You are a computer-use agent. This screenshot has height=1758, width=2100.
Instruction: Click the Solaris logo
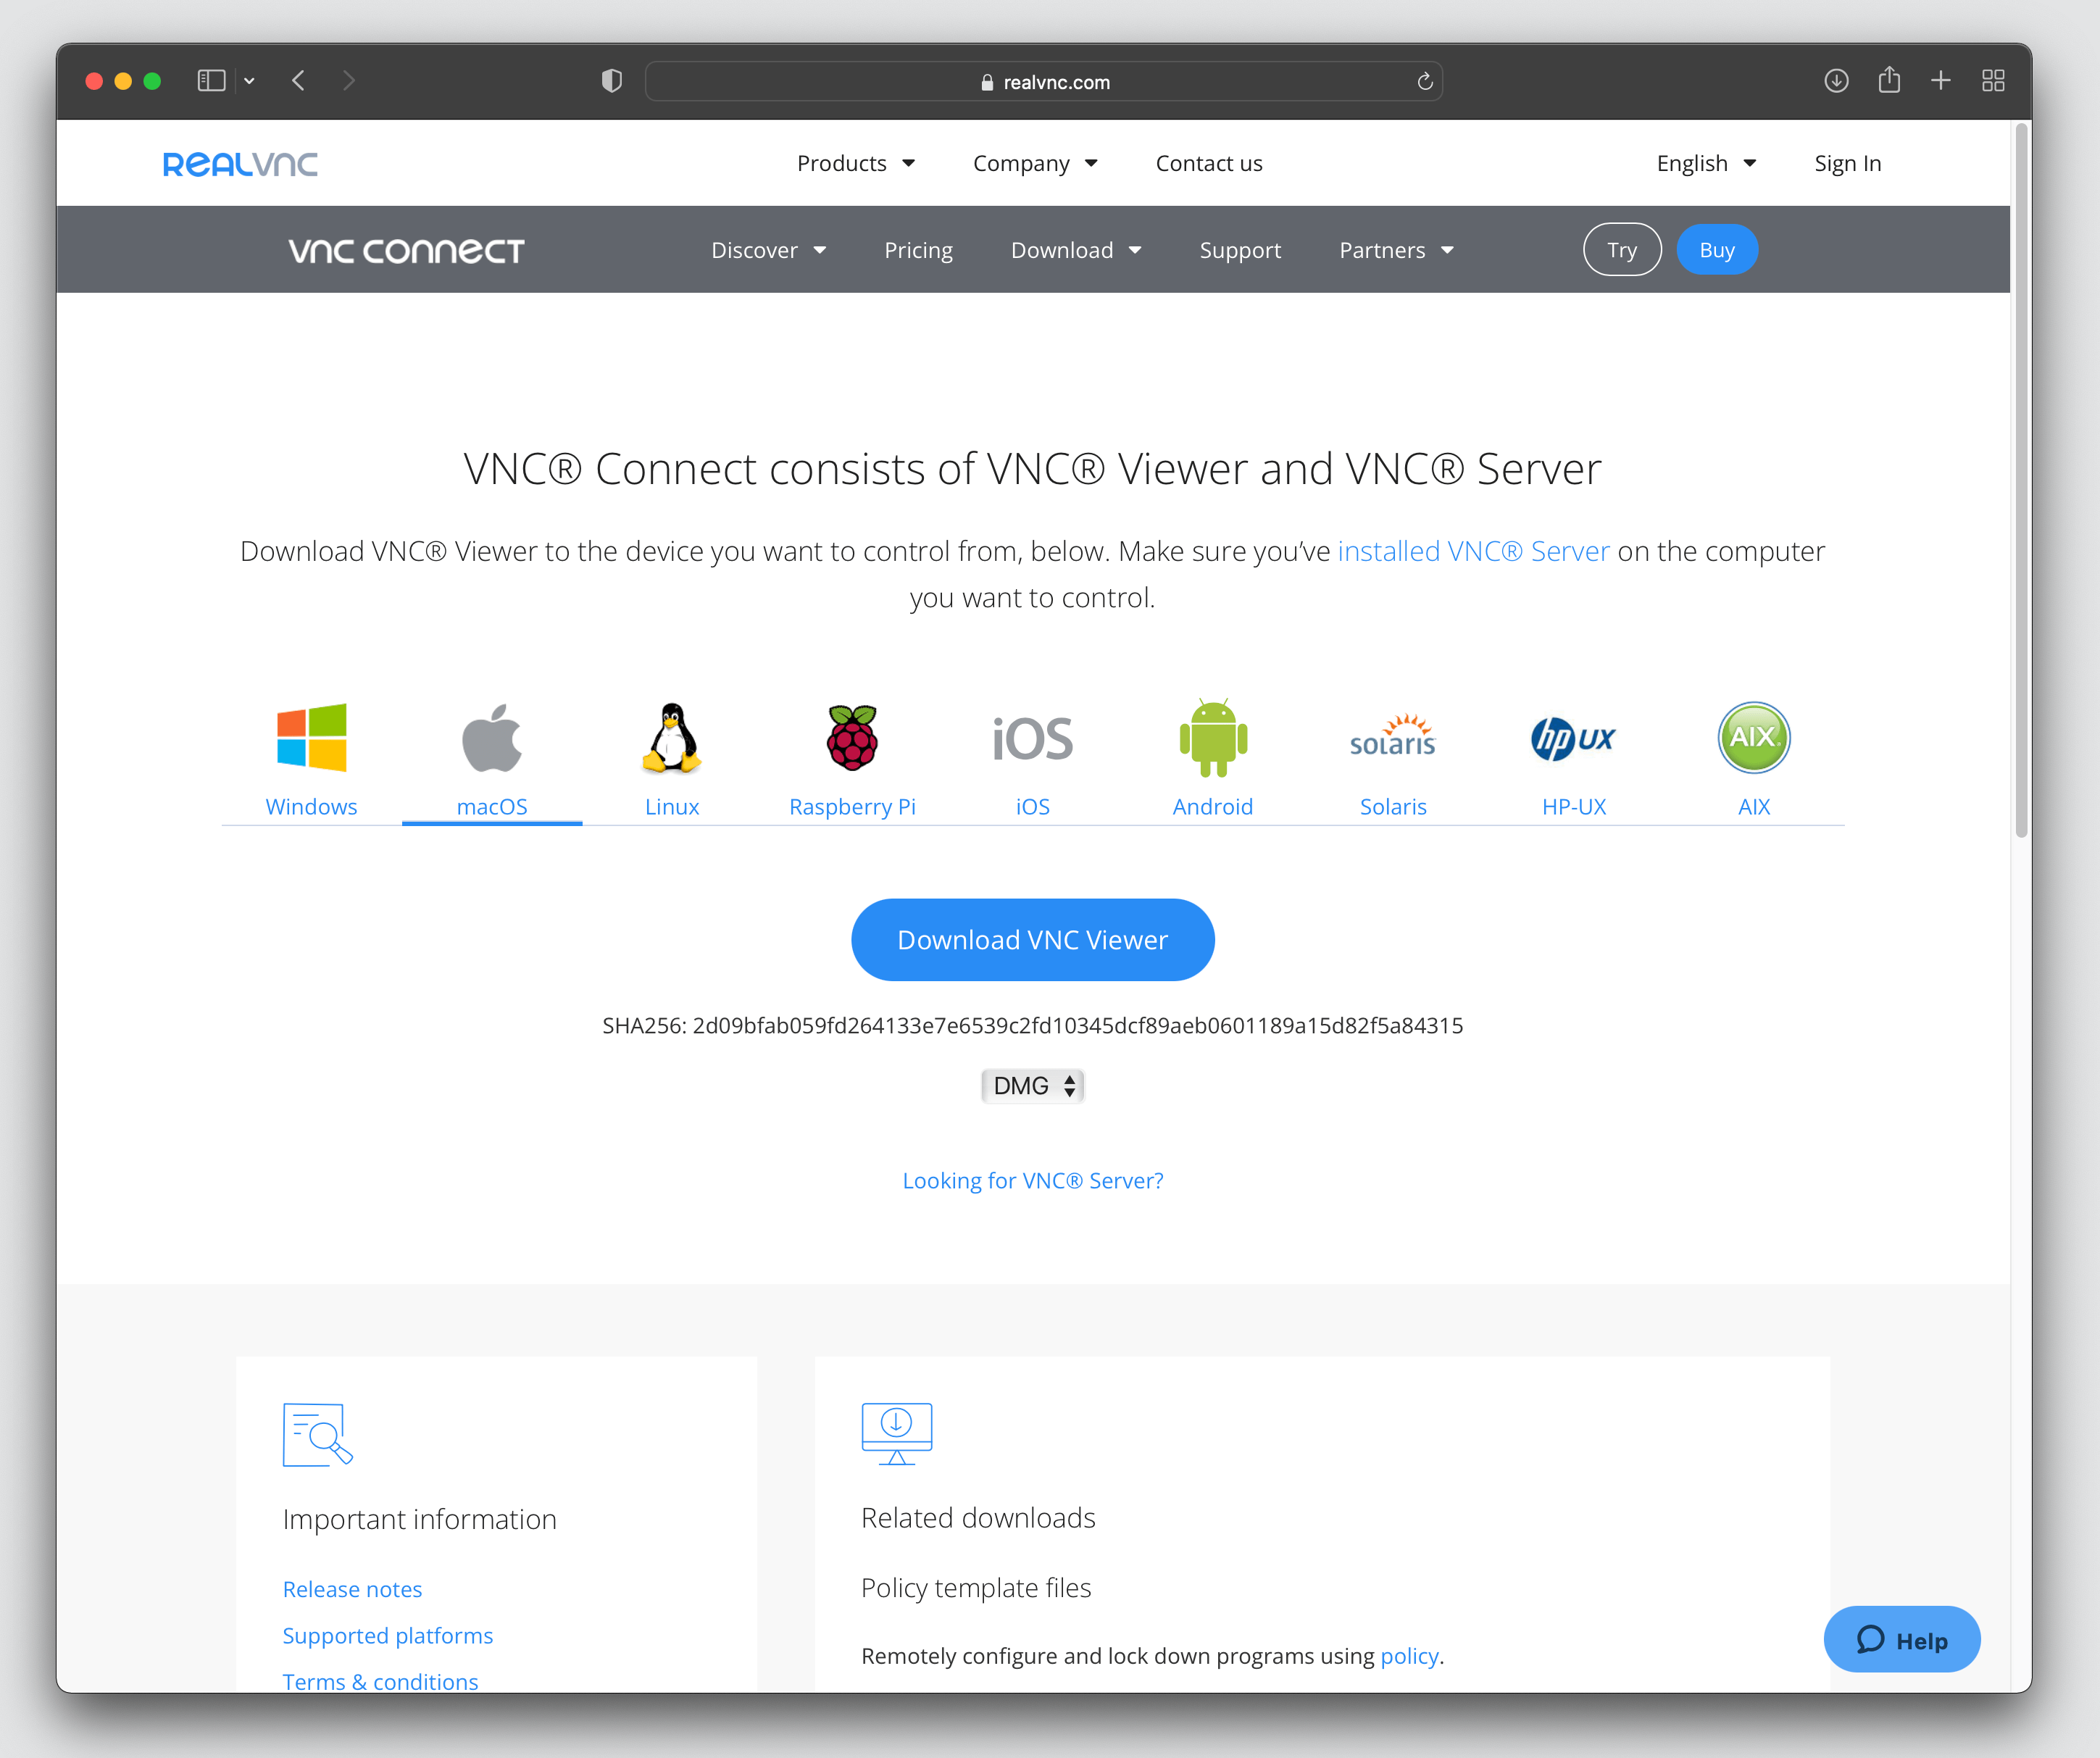pos(1393,736)
